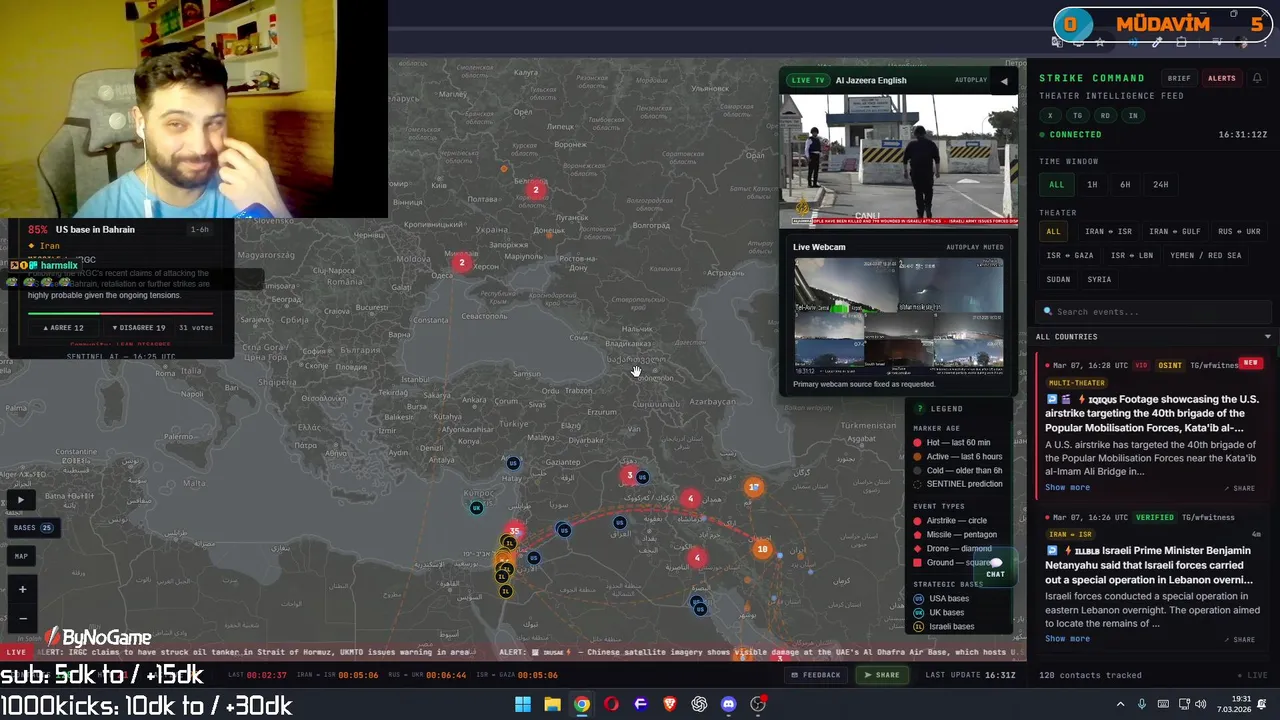Open File Explorer from taskbar
Viewport: 1280px width, 720px height.
(552, 704)
